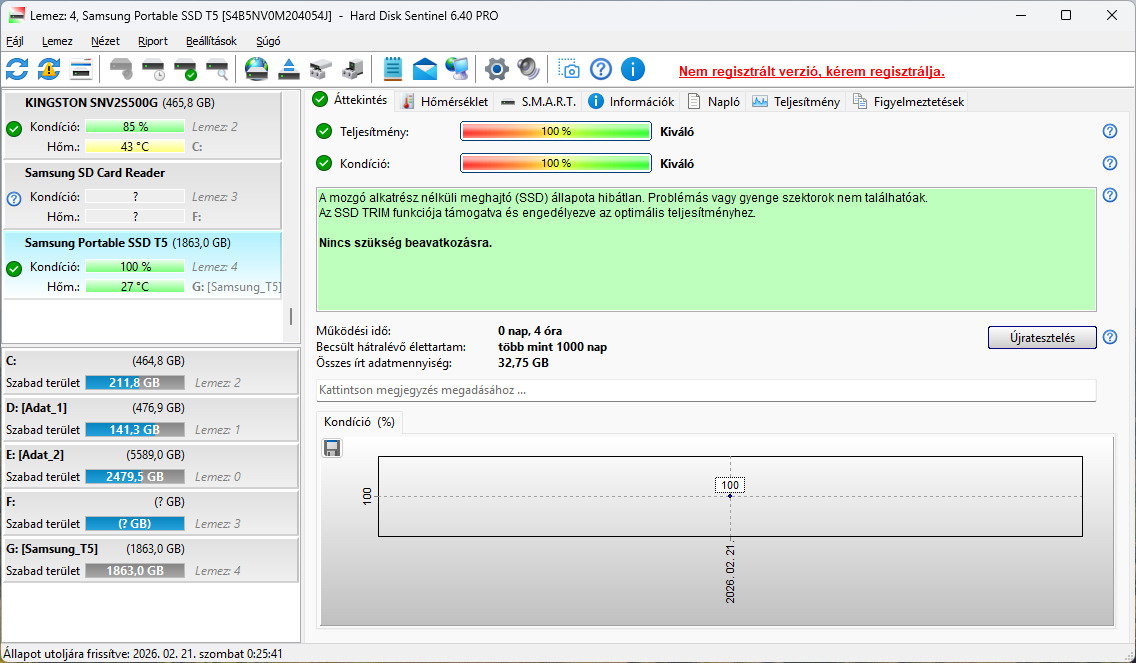Click the boxes with computer tower icon

(353, 70)
